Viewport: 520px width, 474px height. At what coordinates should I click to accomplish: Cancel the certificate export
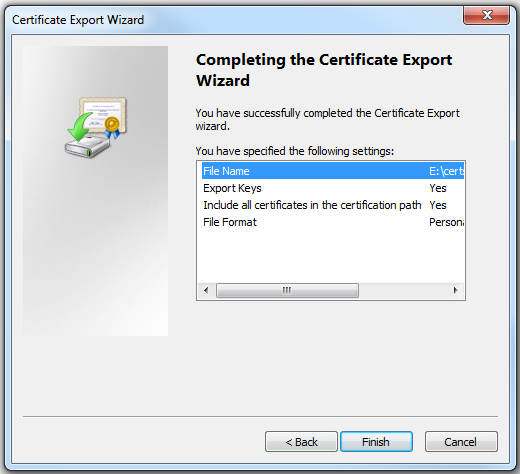(461, 442)
